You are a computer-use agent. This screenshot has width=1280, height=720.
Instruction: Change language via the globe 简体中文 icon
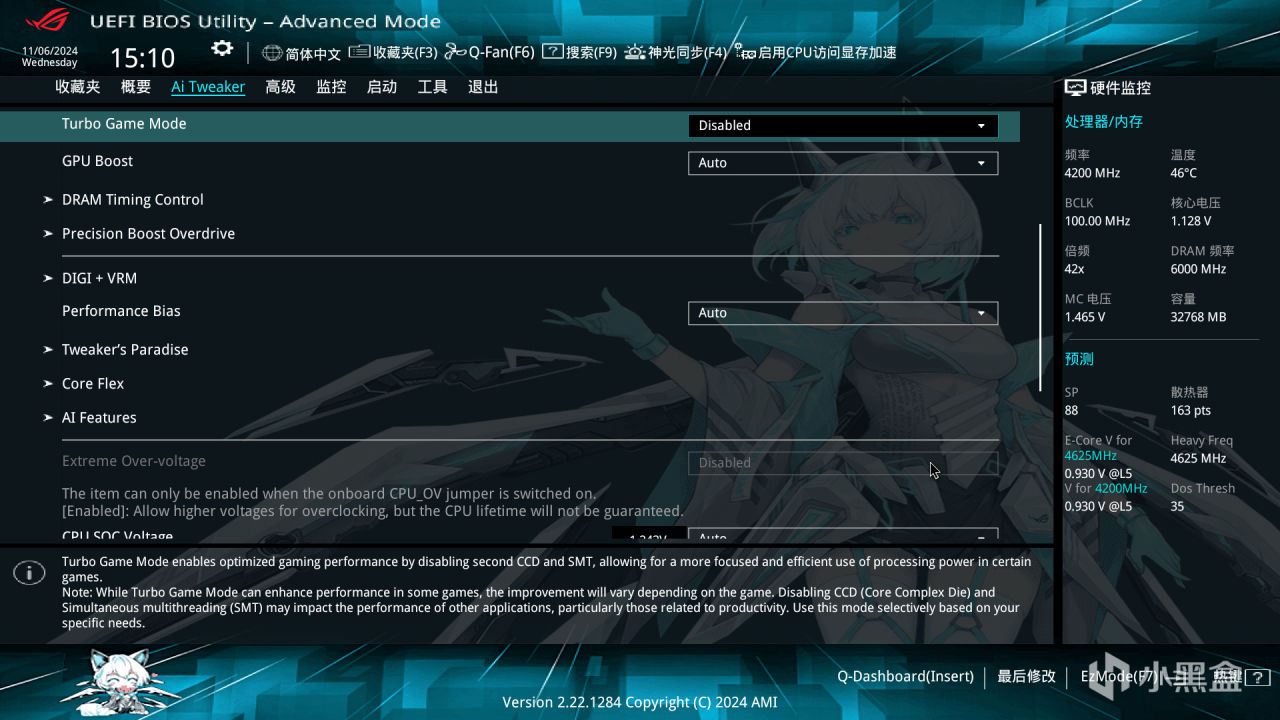[301, 53]
